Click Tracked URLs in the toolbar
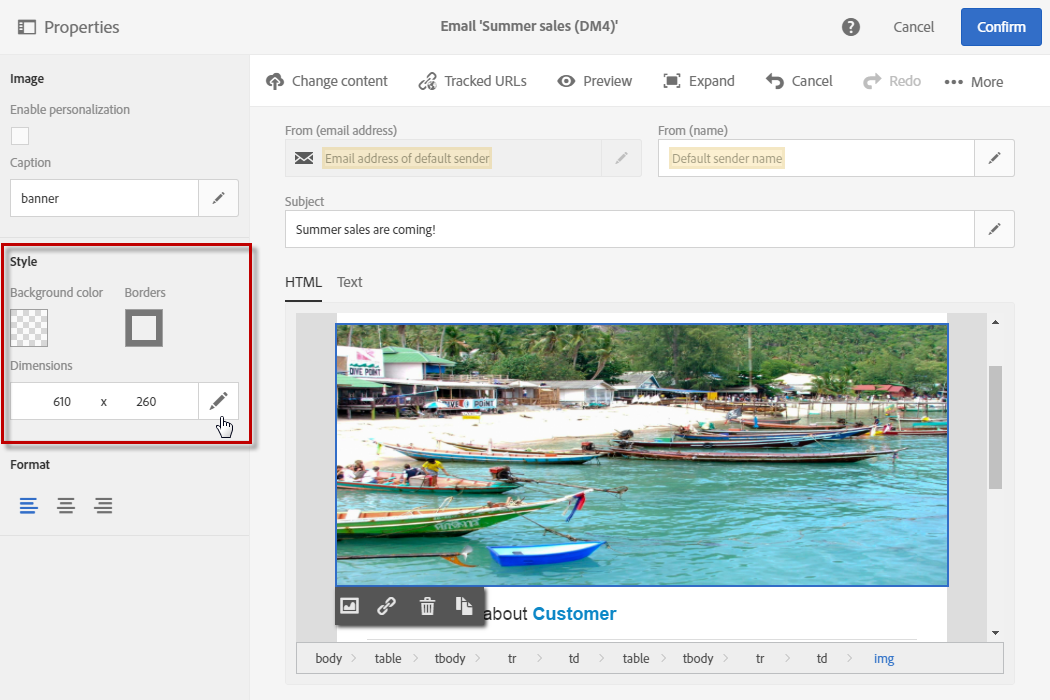Screen dimensions: 1050x700 pos(472,81)
